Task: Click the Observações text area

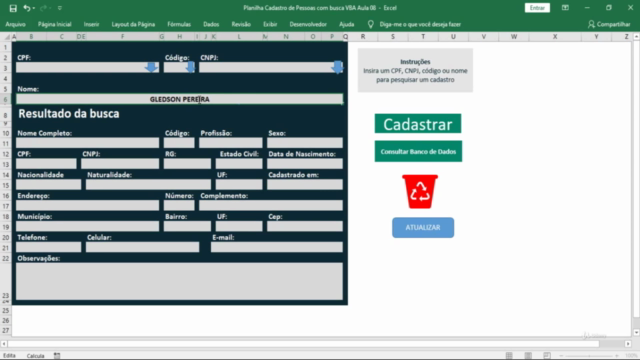Action: (x=180, y=281)
